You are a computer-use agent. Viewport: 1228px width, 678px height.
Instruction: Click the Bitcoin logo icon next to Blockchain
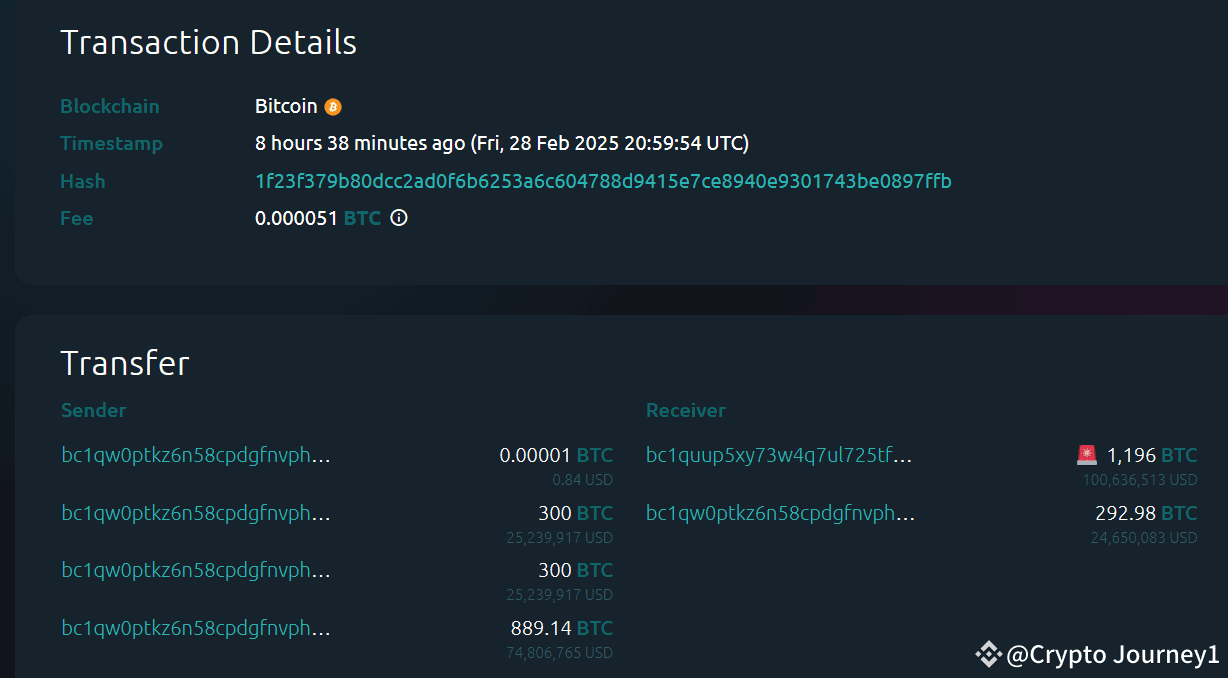pos(333,106)
